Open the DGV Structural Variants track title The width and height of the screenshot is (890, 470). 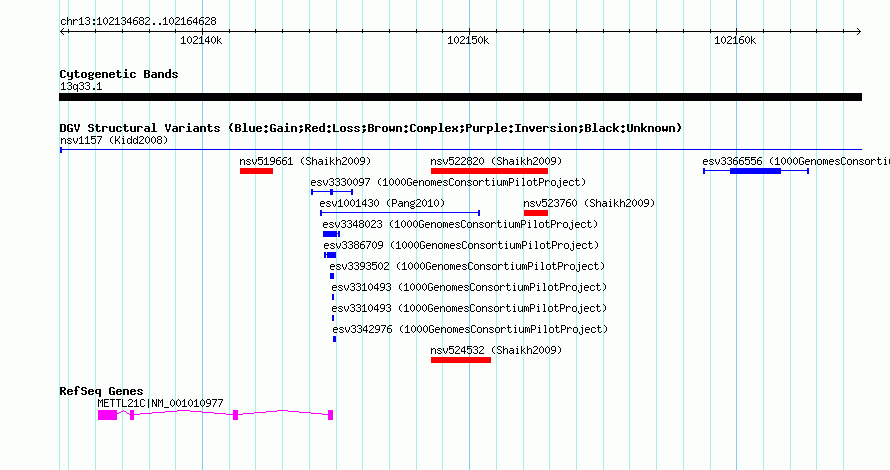(371, 128)
